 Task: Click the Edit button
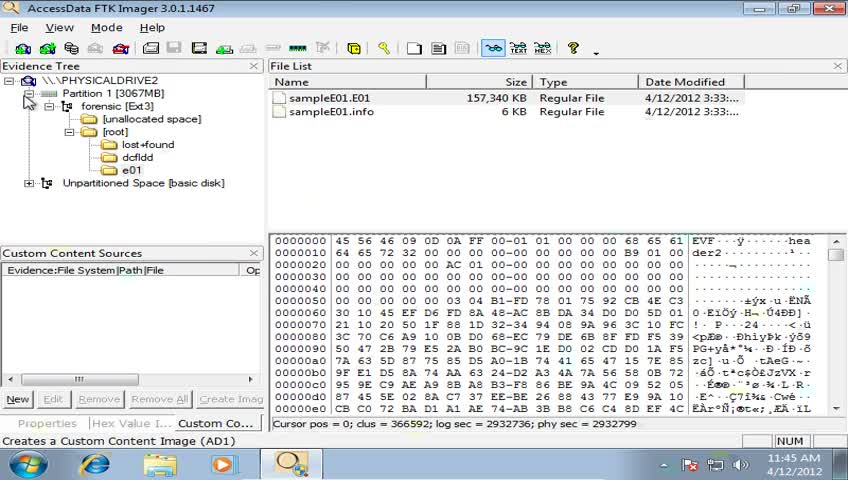pos(53,399)
